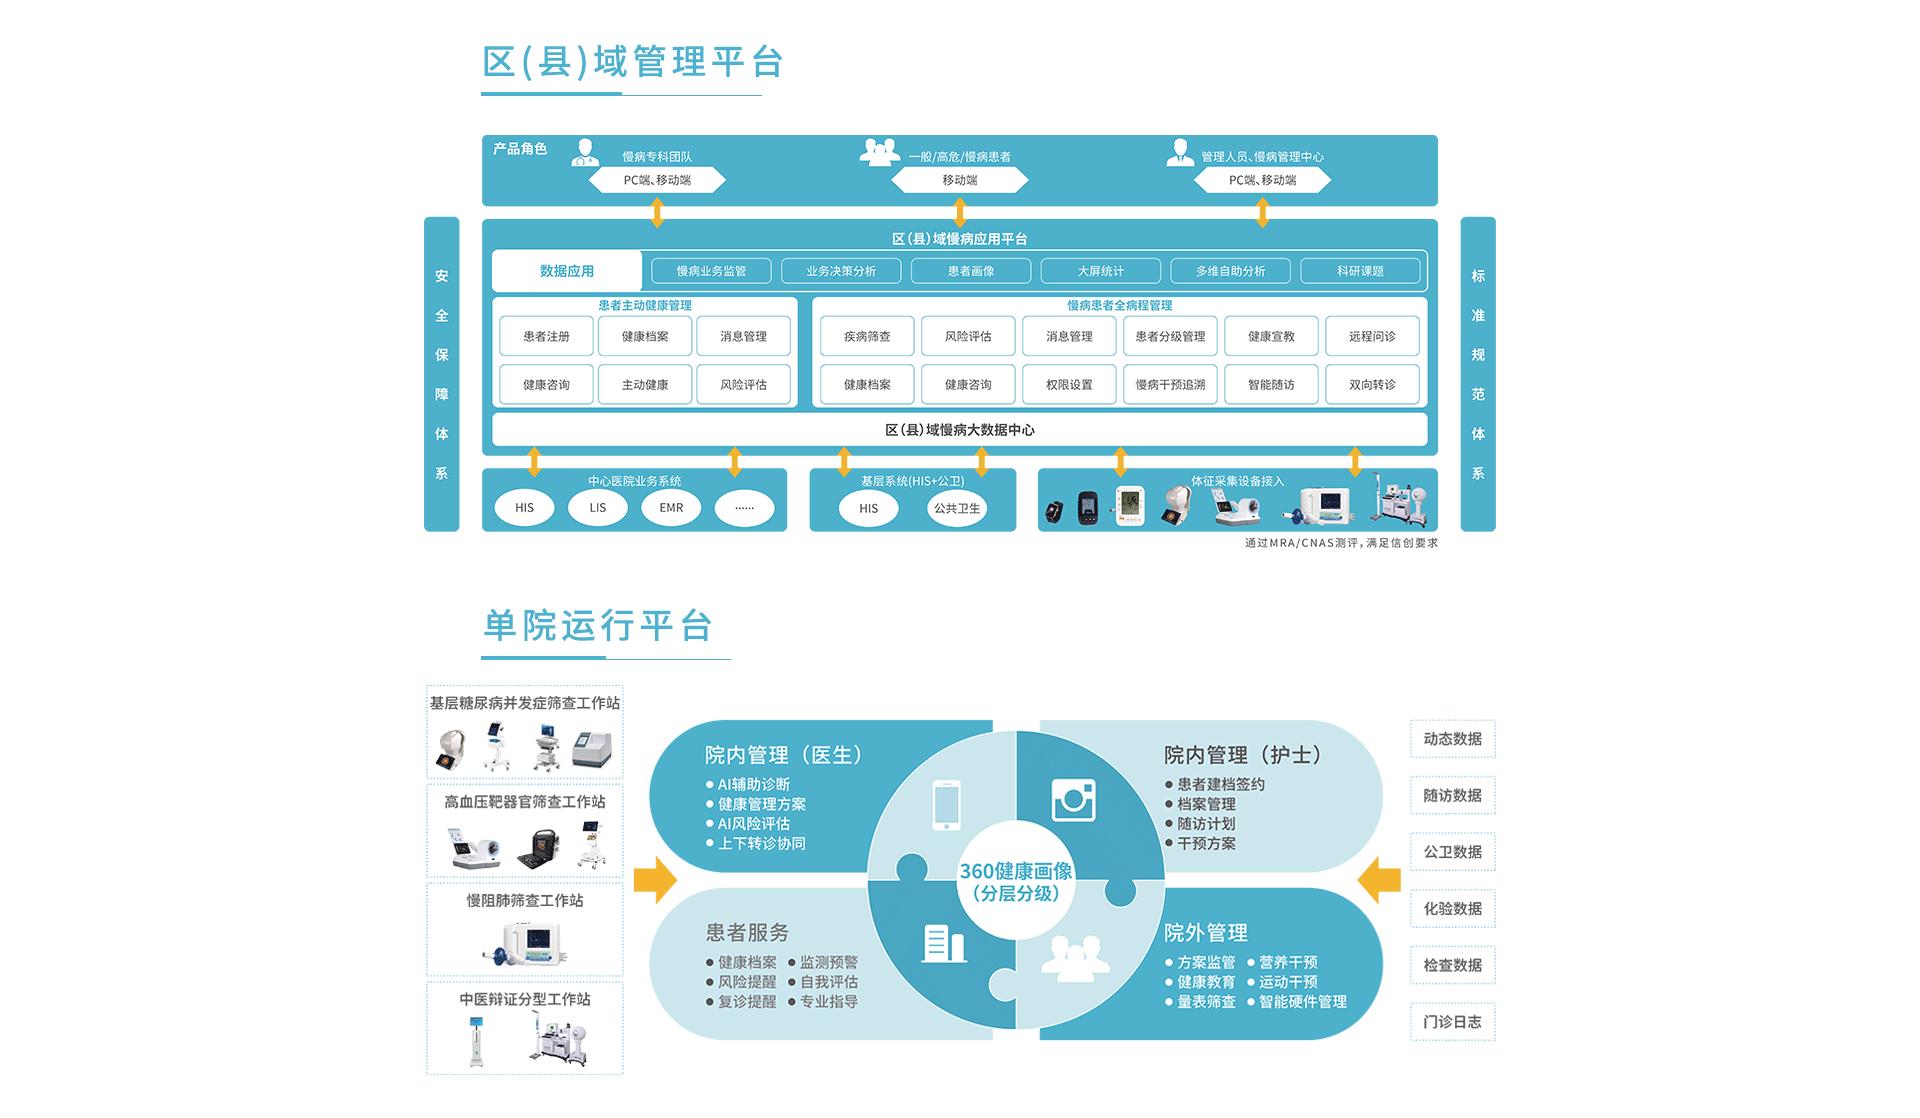
Task: Click the 移动端 label under 一般/高危/慢病患者
Action: (x=960, y=180)
